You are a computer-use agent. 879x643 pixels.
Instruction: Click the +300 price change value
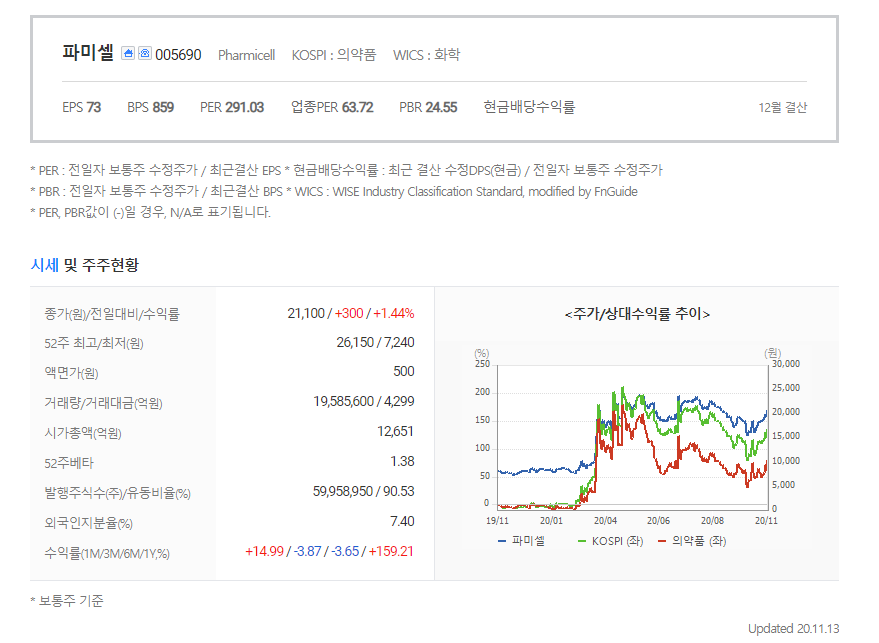(349, 313)
